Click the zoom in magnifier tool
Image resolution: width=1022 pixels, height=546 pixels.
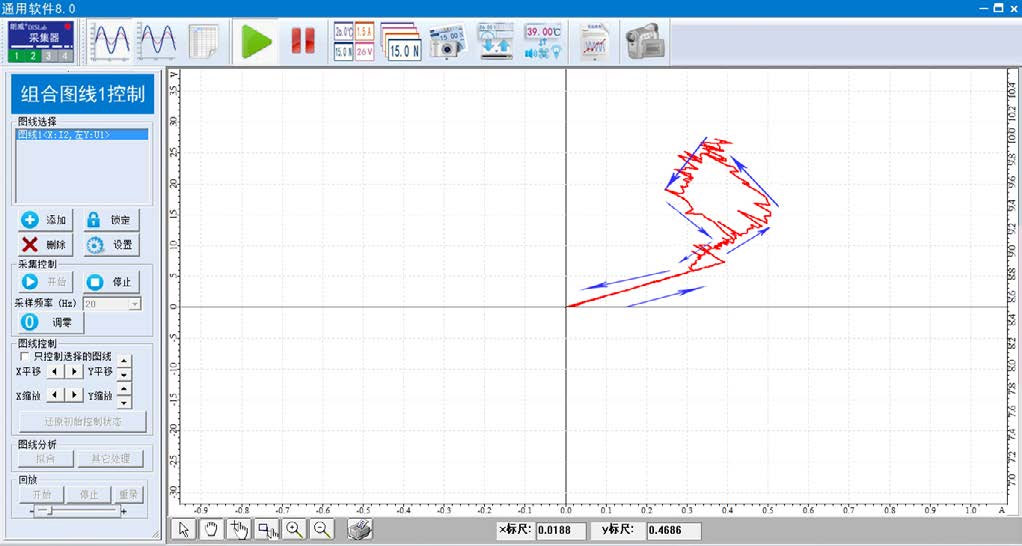[294, 530]
